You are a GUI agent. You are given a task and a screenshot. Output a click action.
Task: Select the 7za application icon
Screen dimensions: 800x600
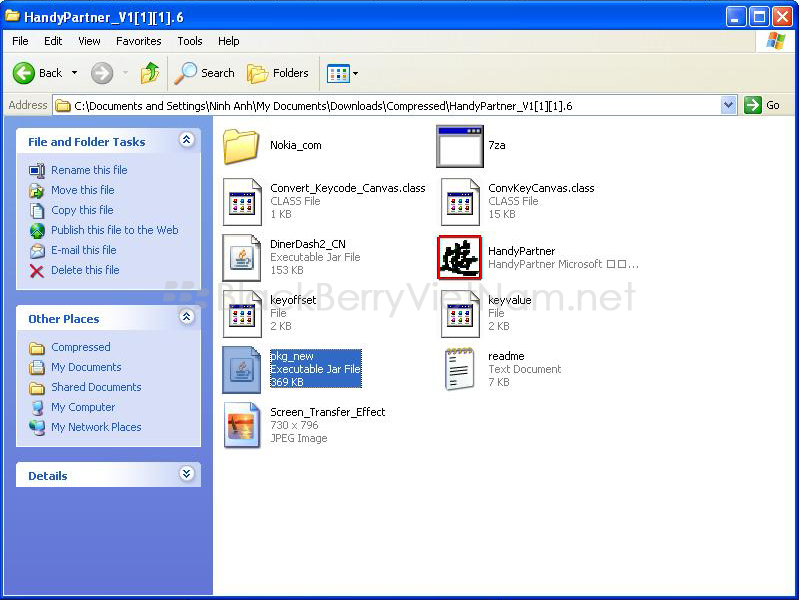point(460,146)
